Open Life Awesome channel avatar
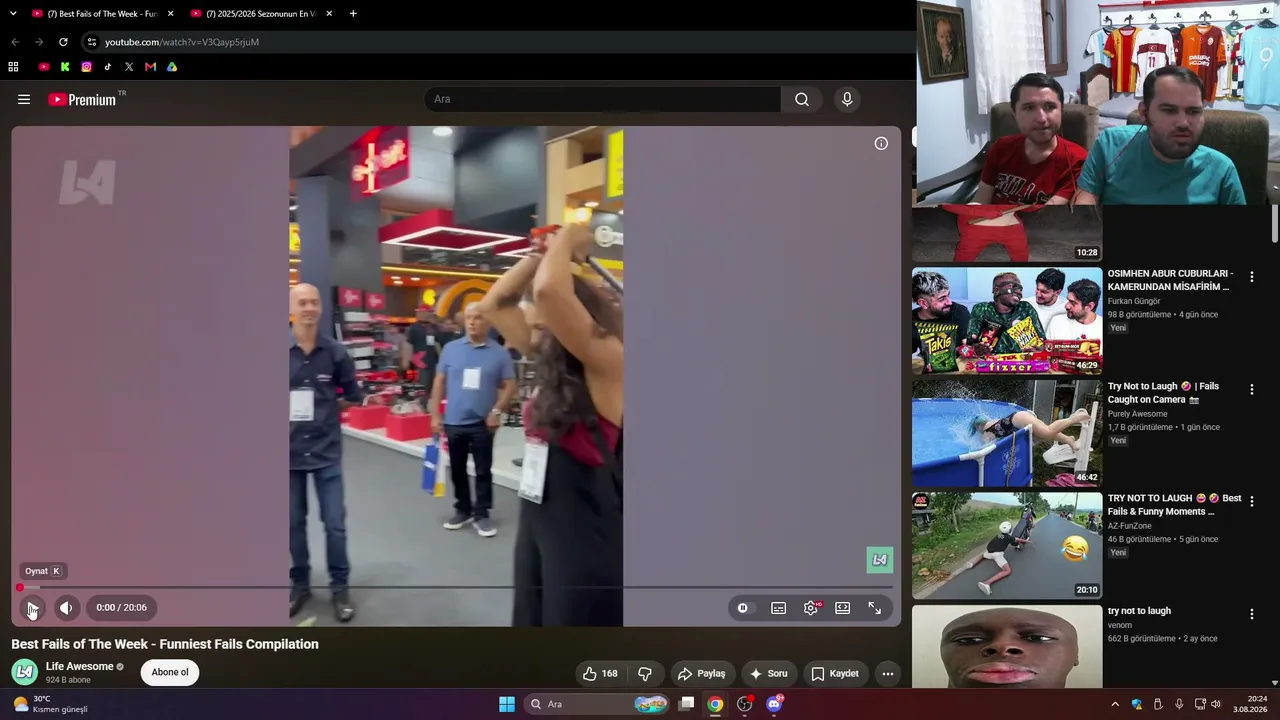This screenshot has width=1280, height=720. point(25,672)
